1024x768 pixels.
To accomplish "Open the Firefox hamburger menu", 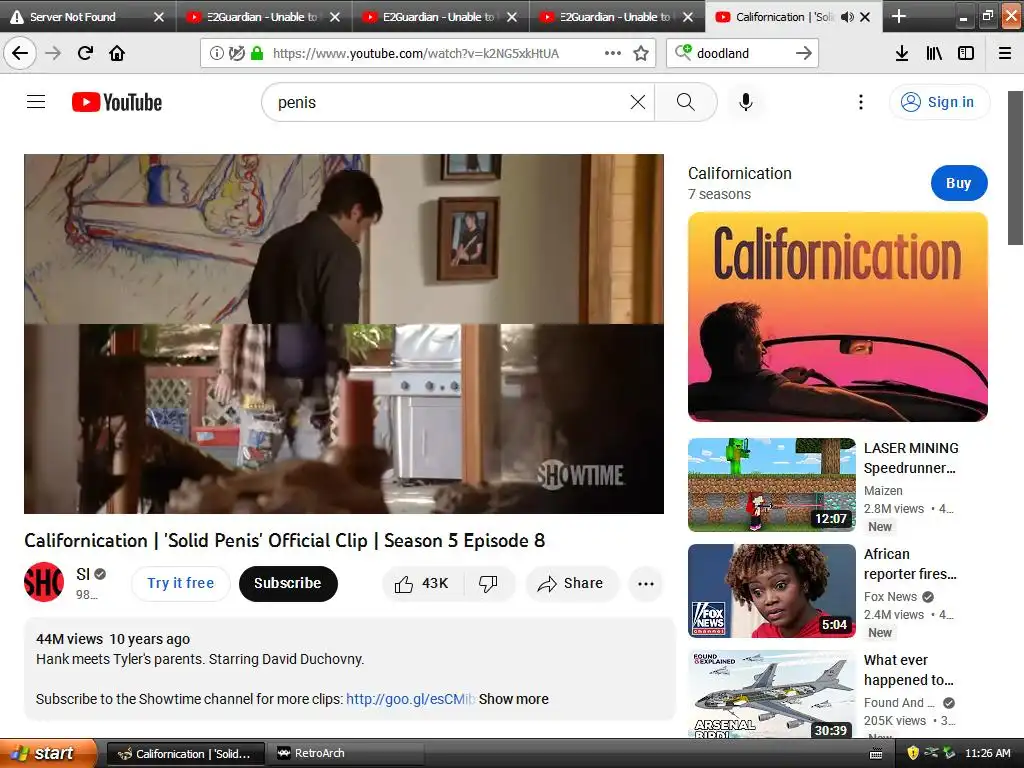I will 1005,54.
